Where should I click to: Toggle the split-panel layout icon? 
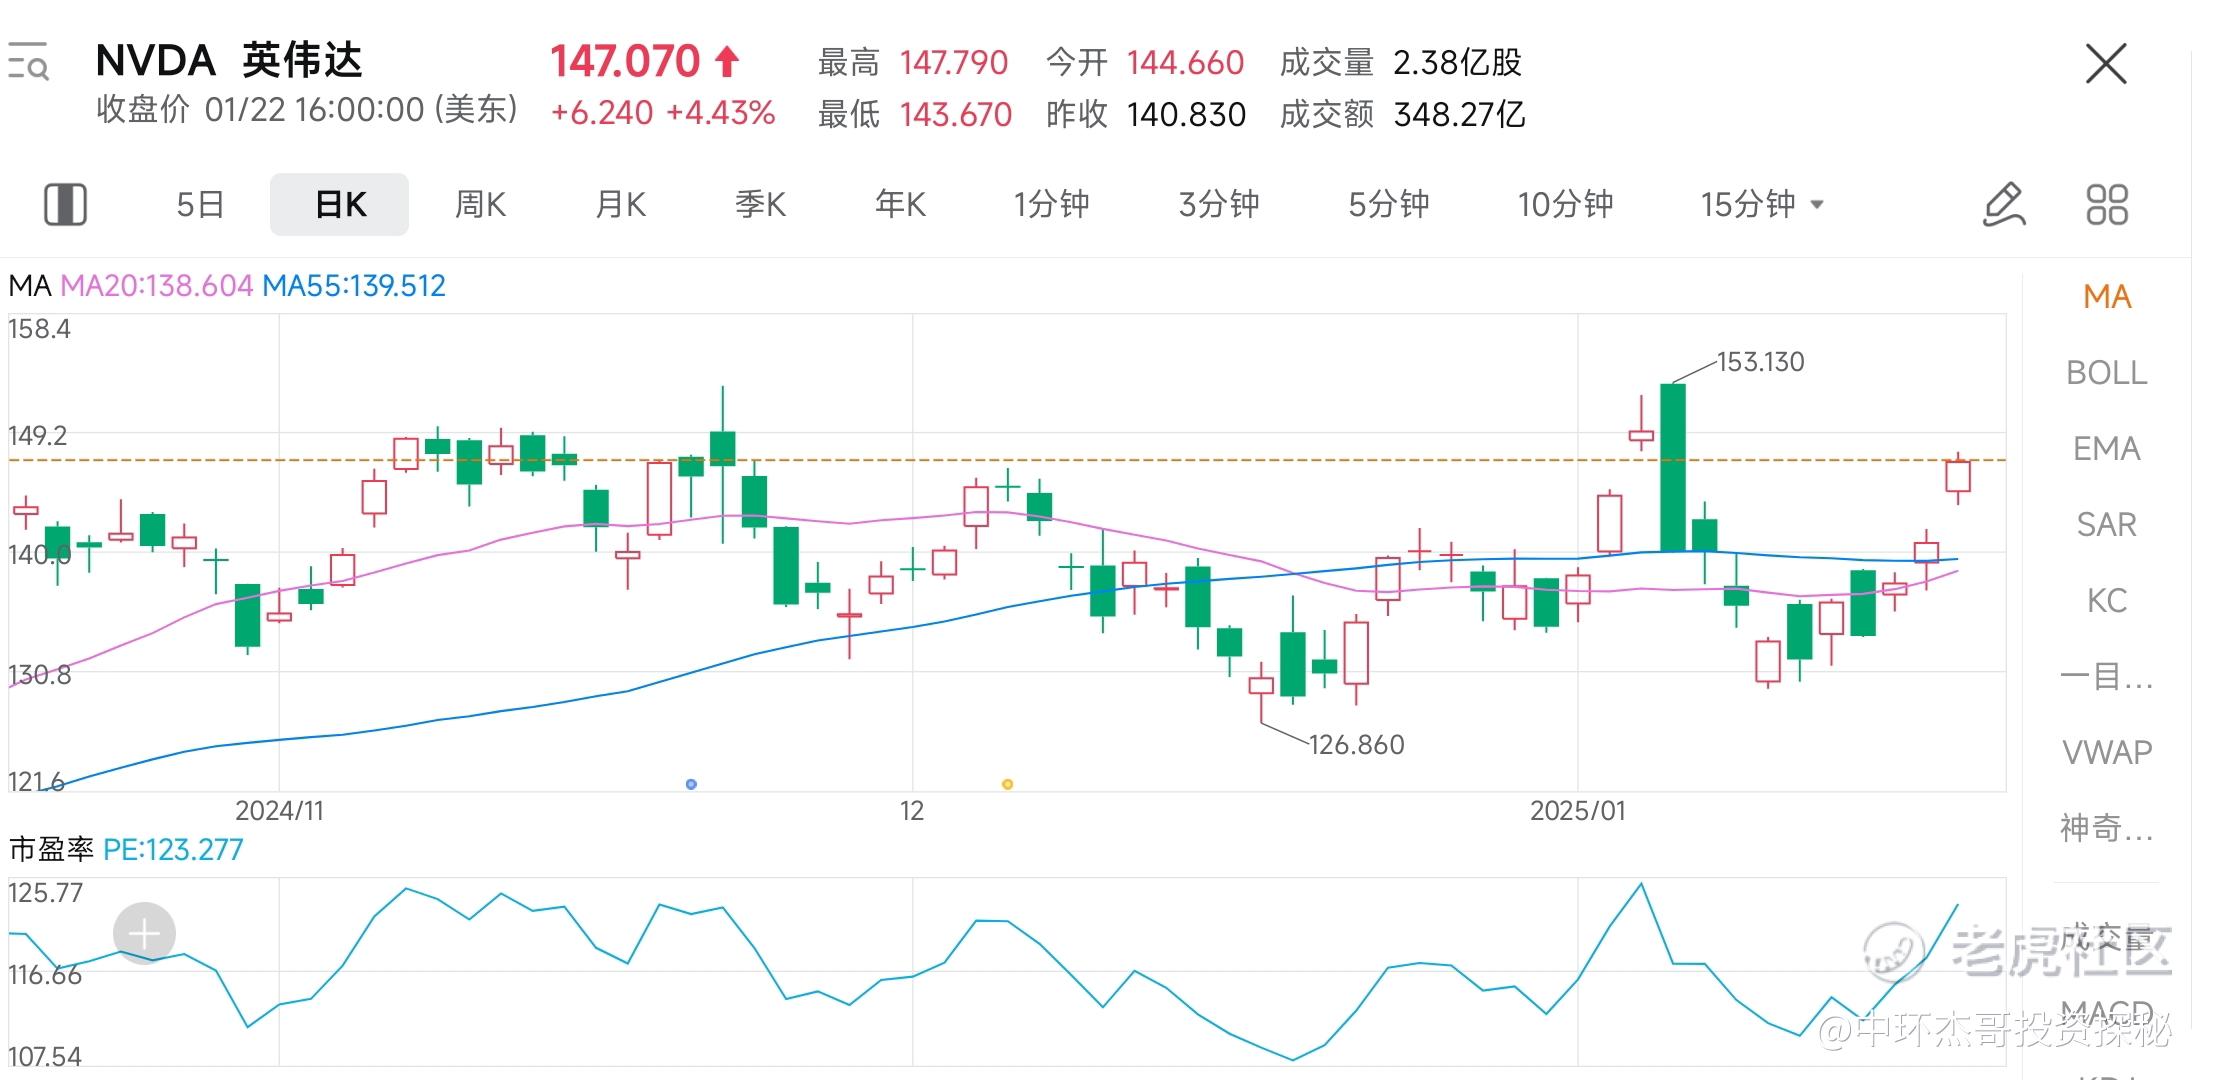[66, 204]
